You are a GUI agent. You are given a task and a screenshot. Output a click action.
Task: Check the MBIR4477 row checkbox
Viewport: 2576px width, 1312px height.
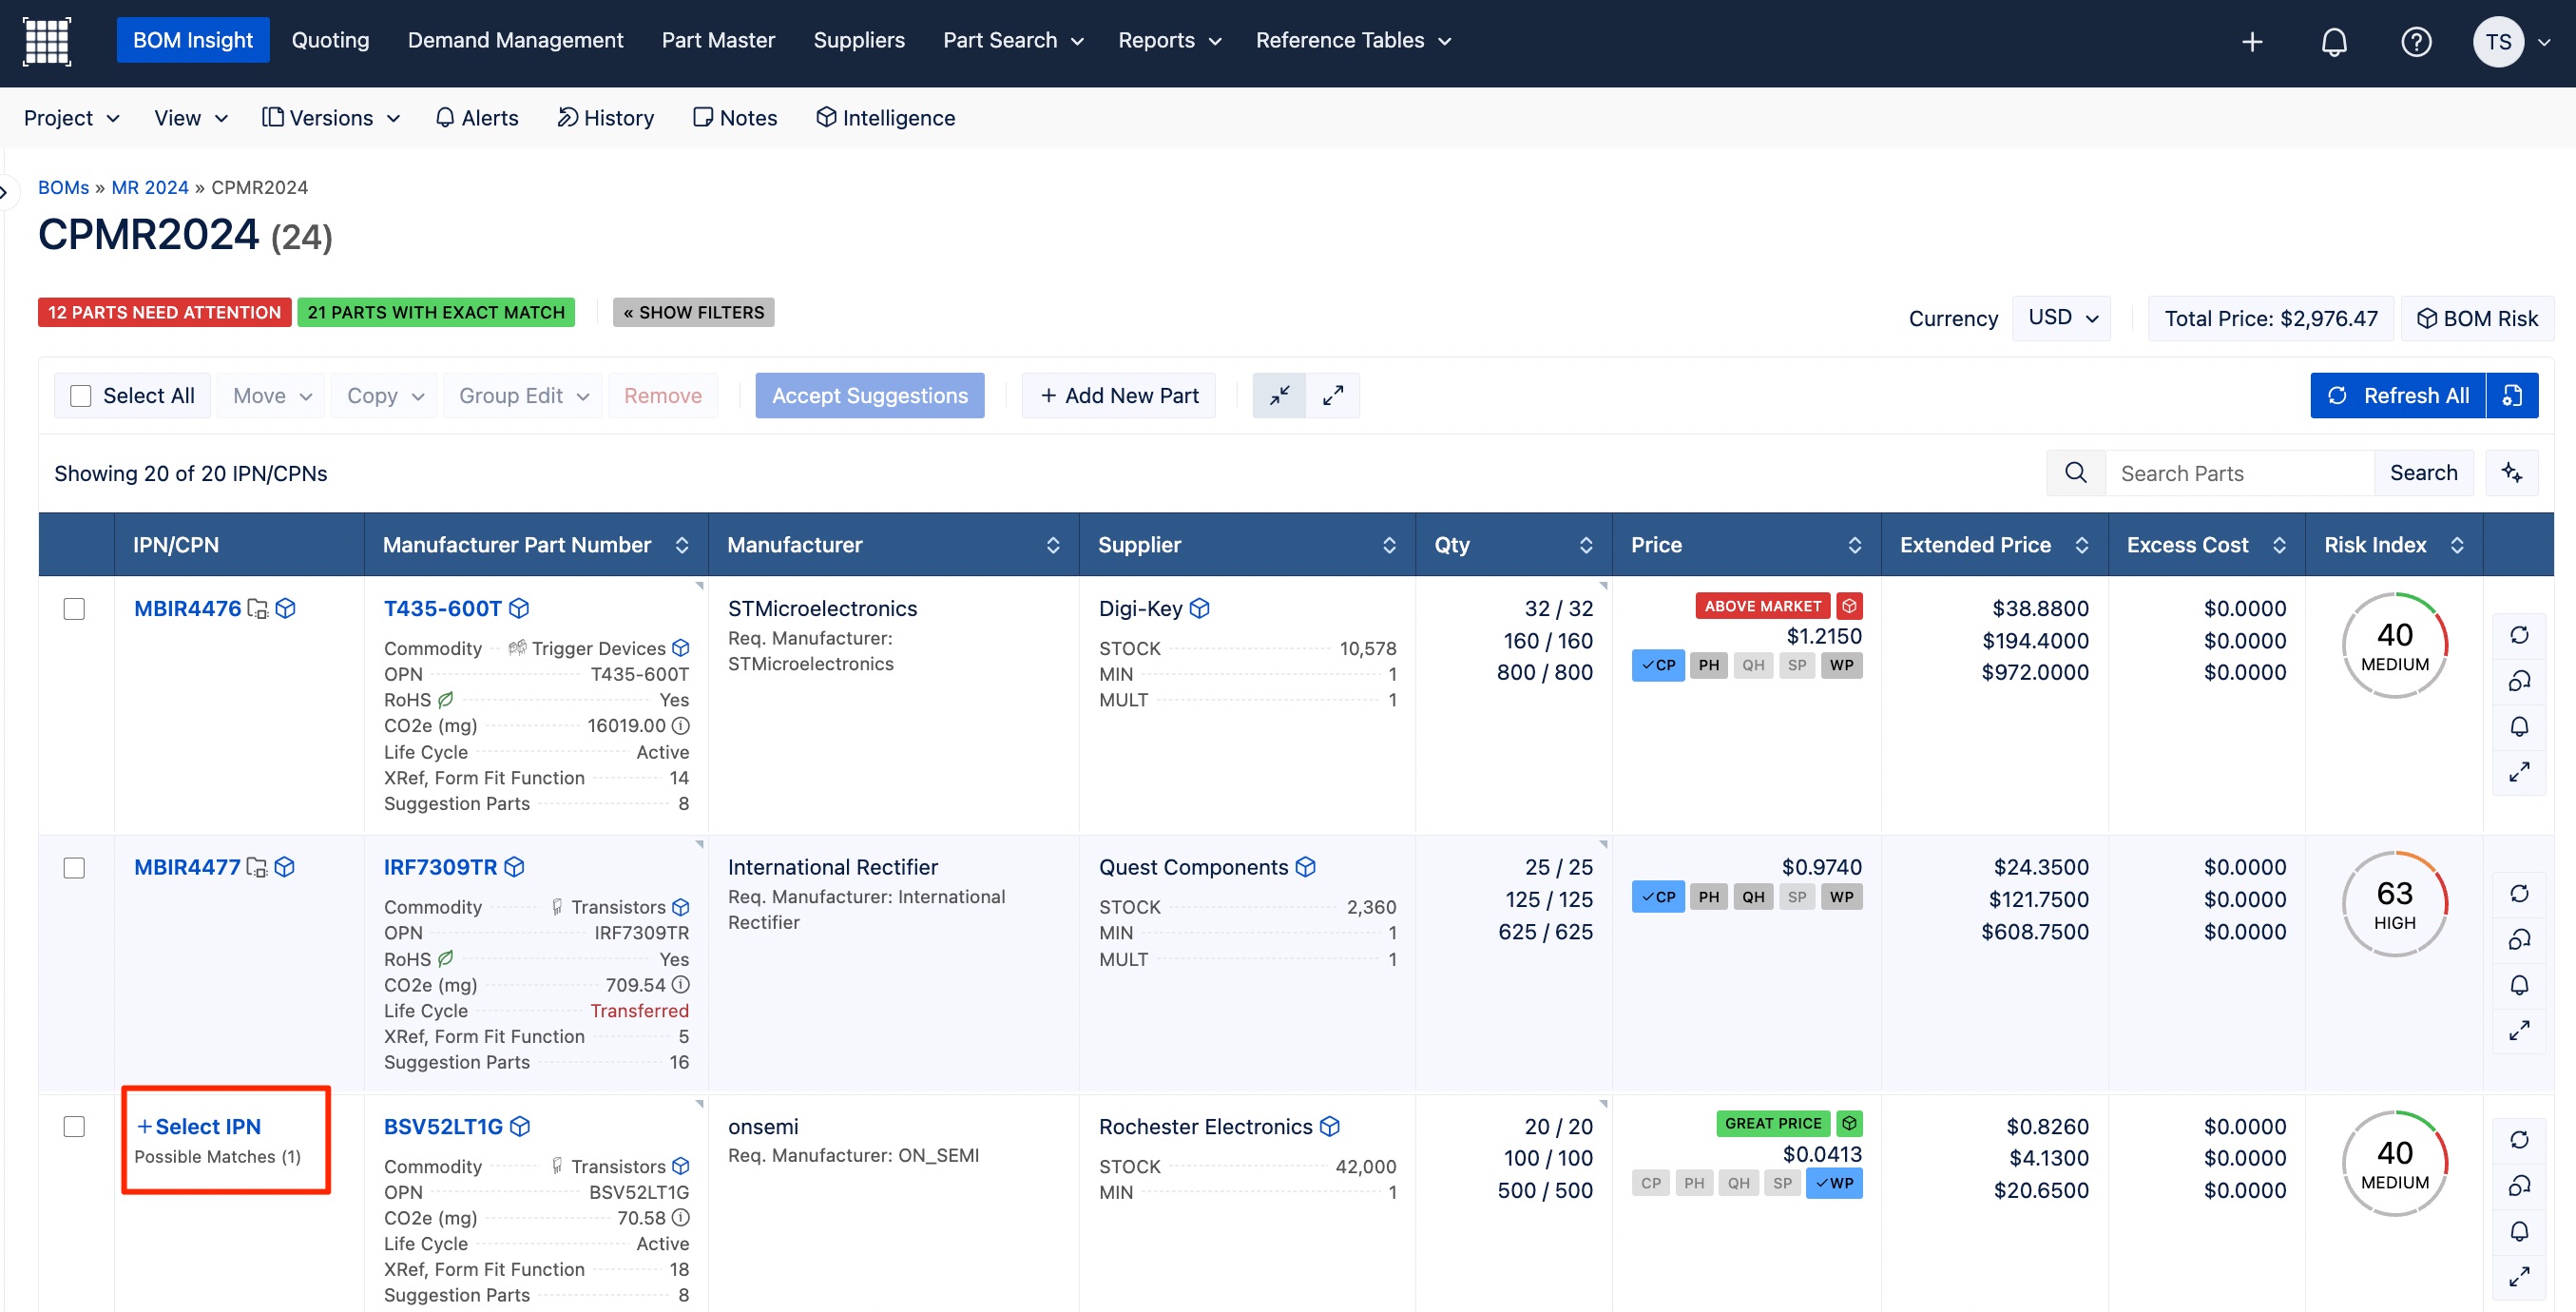(x=74, y=868)
